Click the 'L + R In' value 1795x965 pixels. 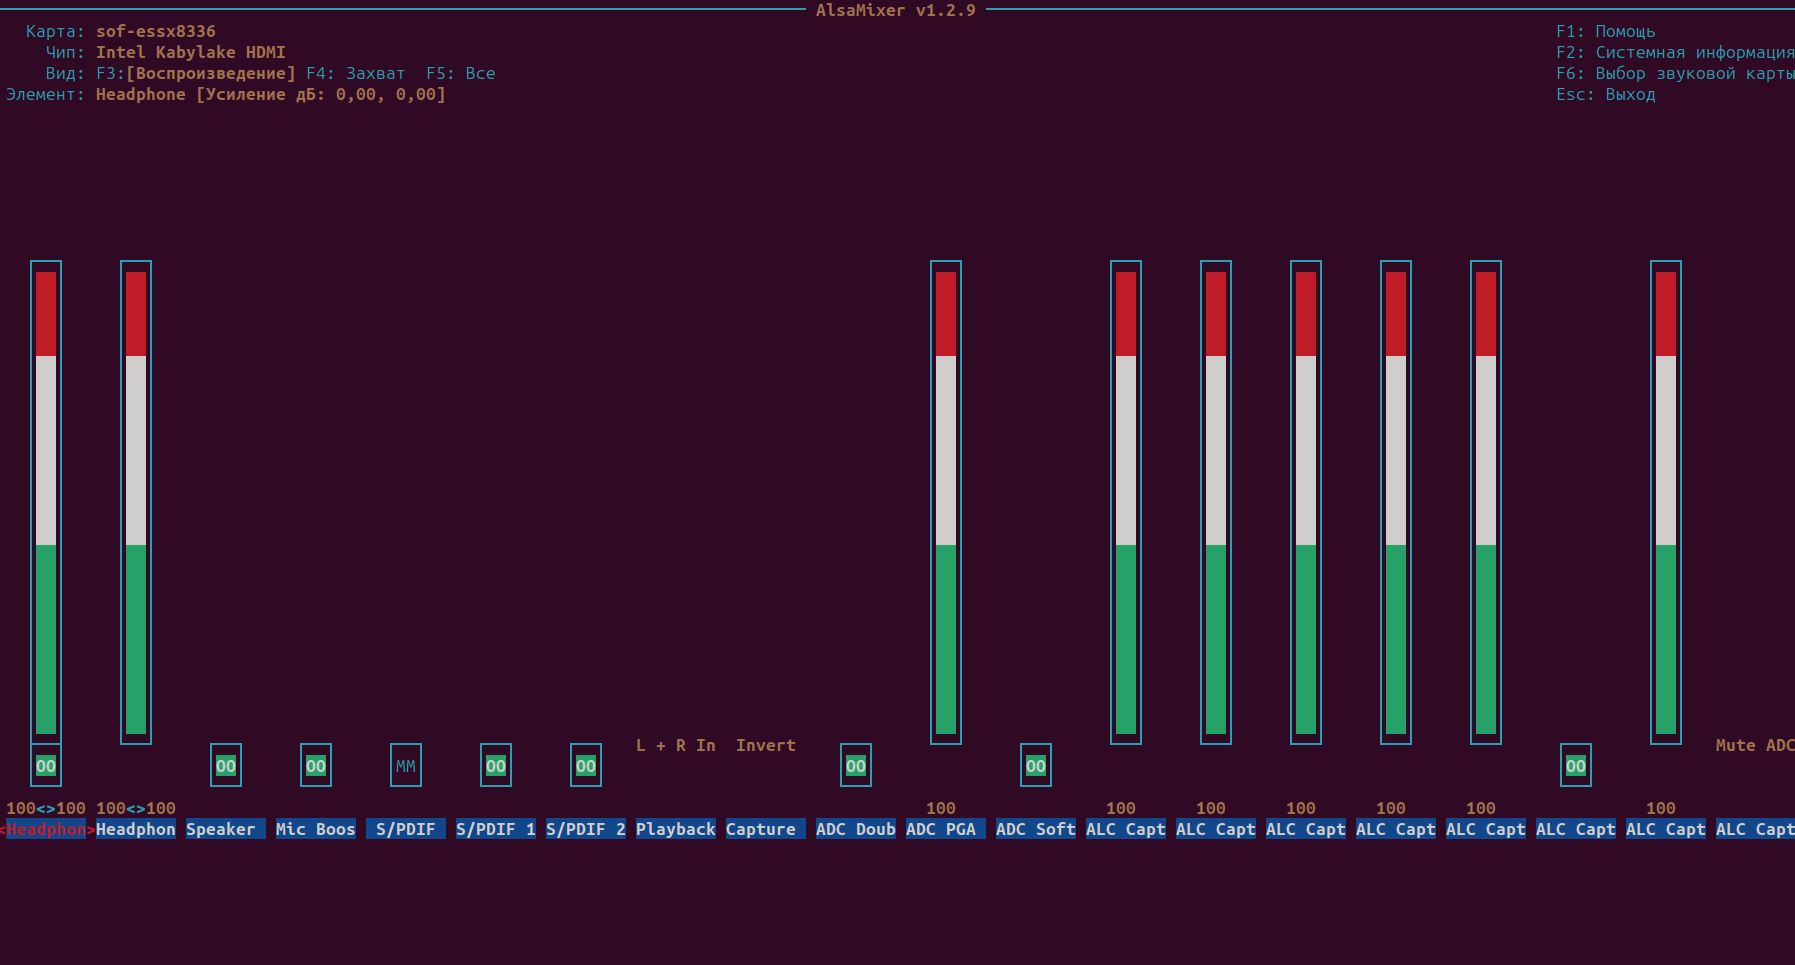click(x=676, y=745)
